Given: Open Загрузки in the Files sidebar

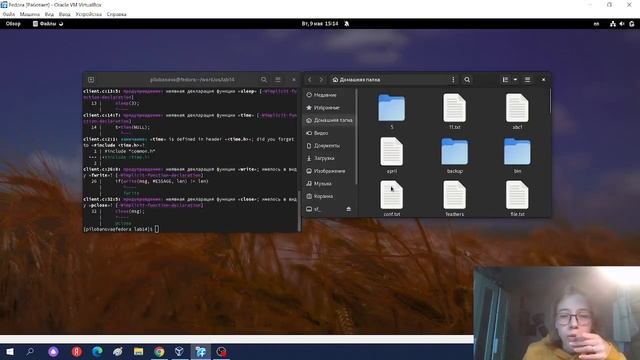Looking at the screenshot, I should [x=329, y=158].
